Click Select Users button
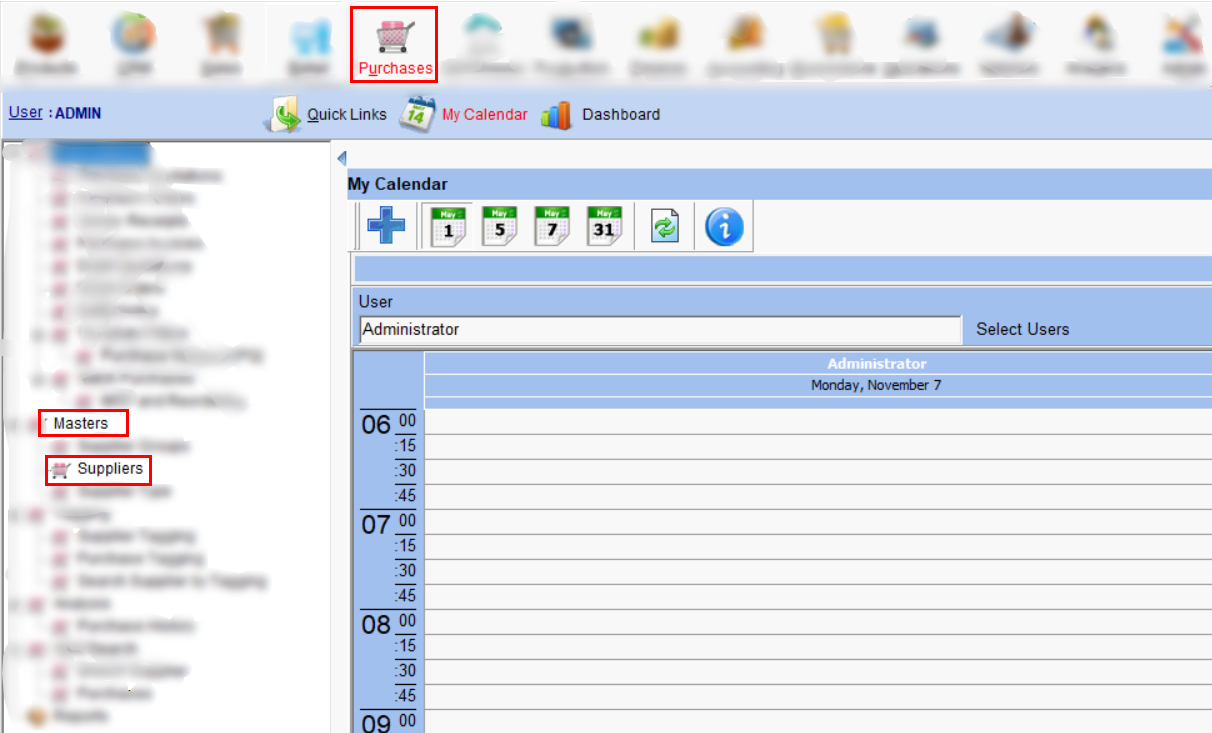 pyautogui.click(x=1022, y=329)
